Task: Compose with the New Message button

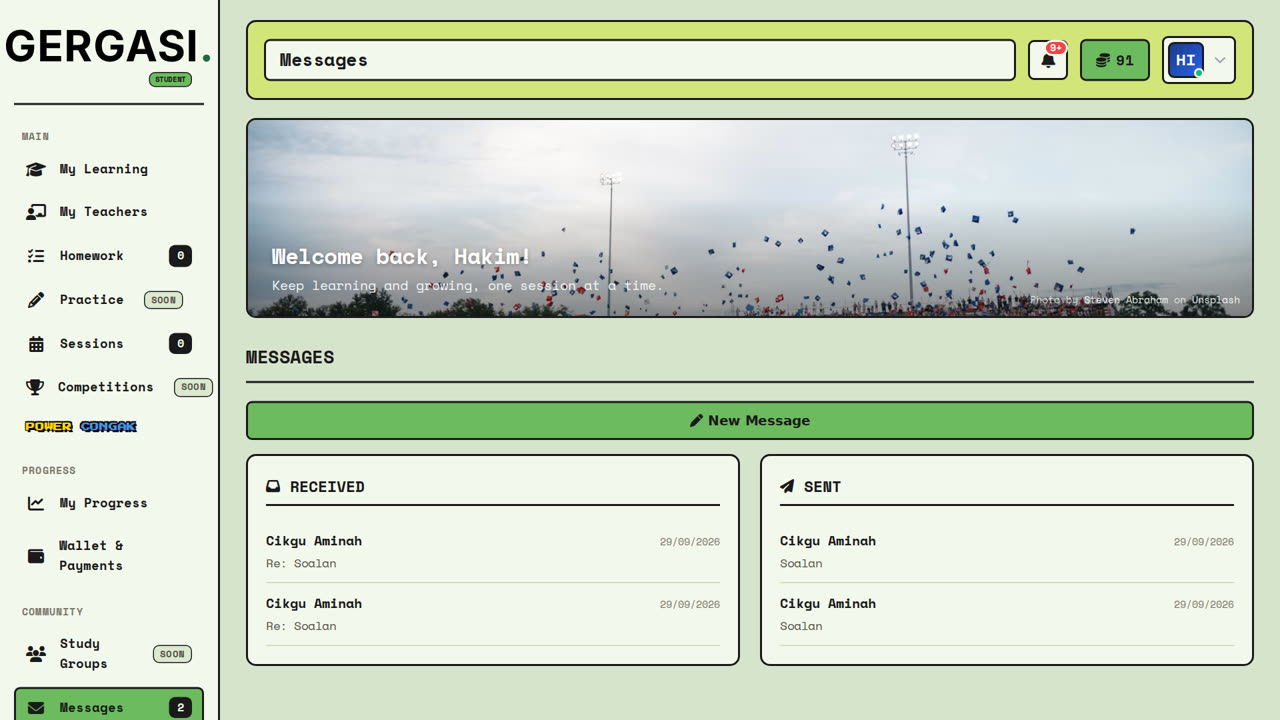Action: 750,420
